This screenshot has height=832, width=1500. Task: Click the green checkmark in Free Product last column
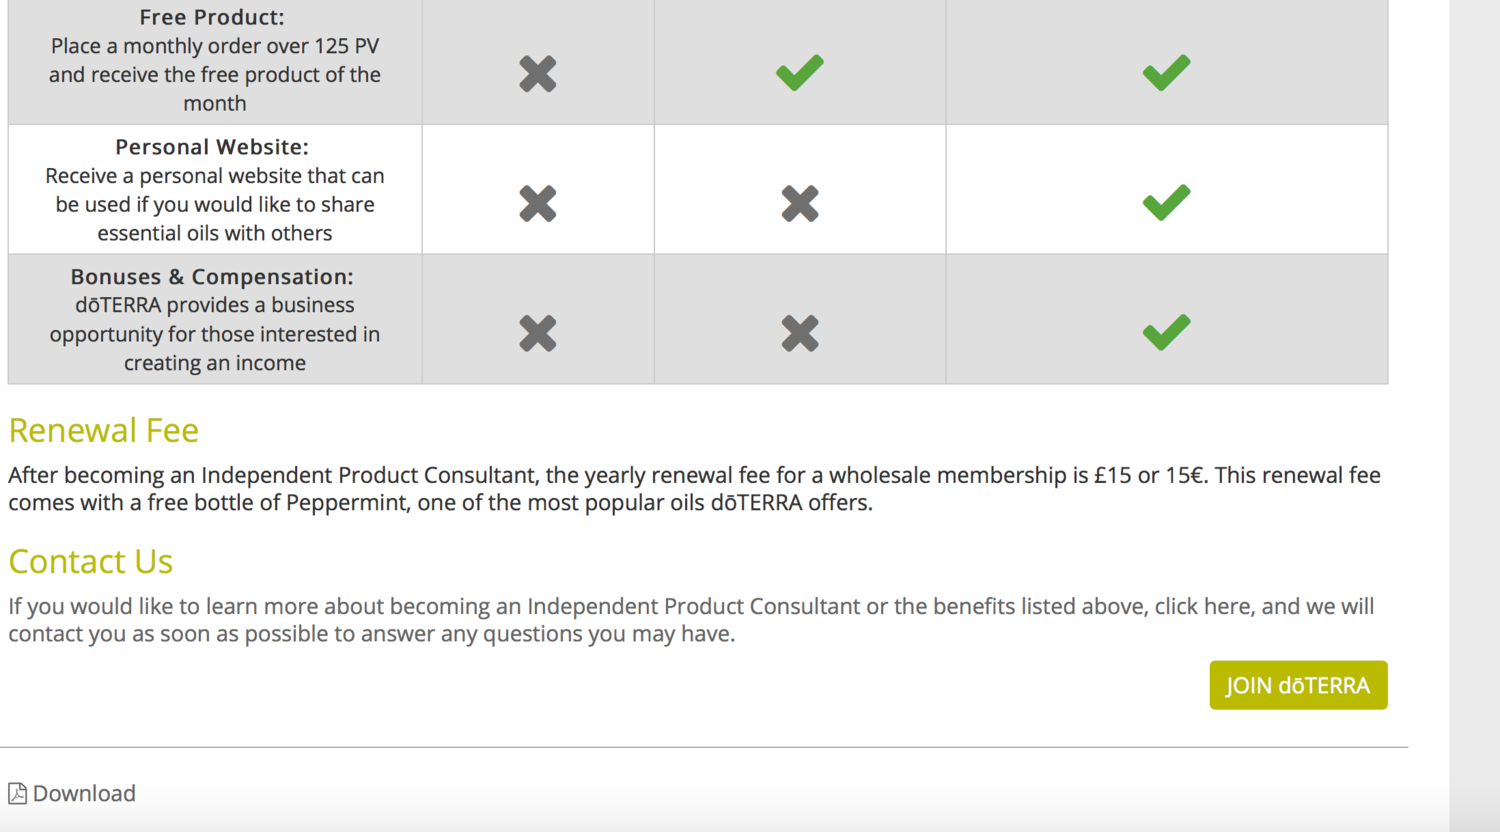click(x=1166, y=73)
